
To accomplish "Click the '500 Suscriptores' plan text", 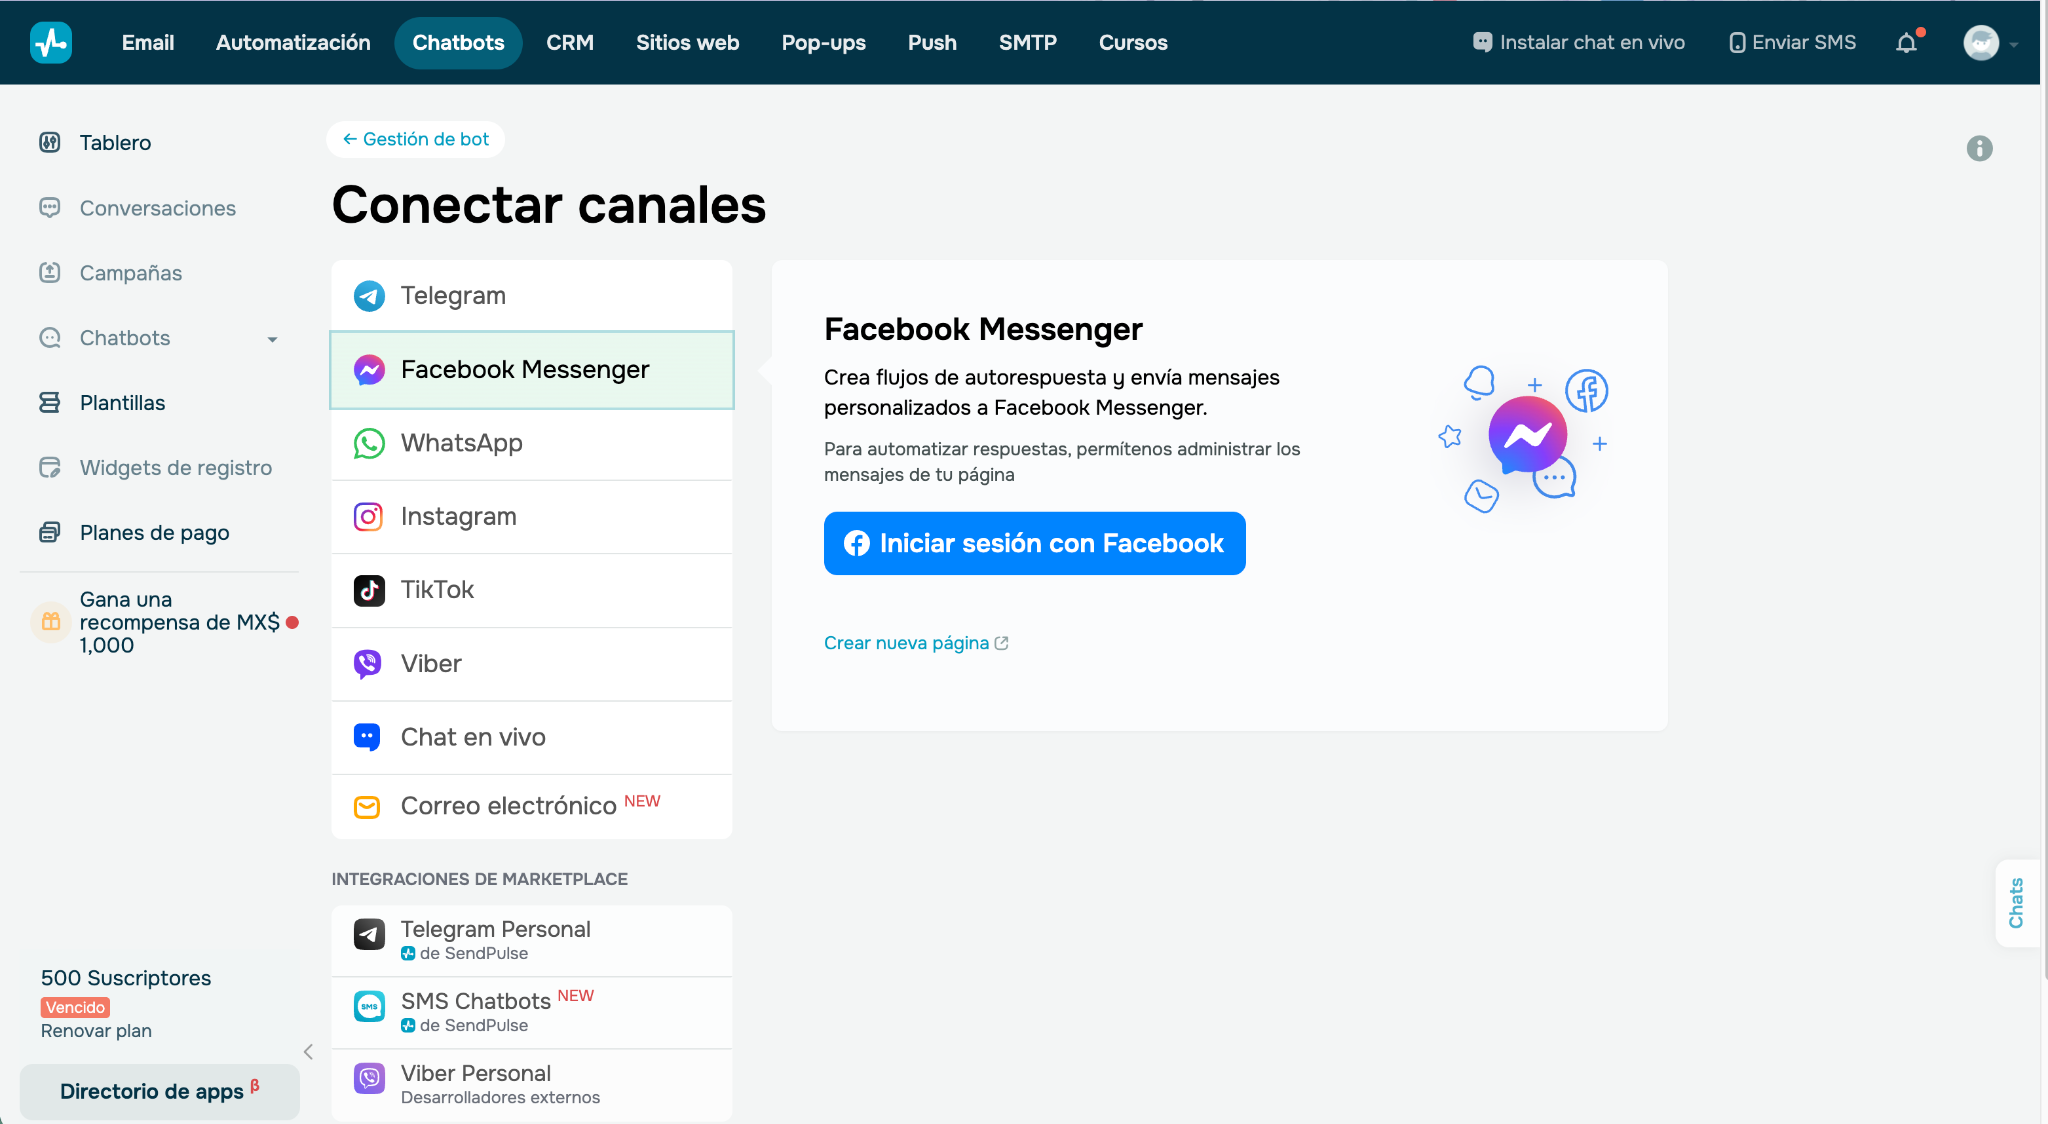I will [x=126, y=978].
